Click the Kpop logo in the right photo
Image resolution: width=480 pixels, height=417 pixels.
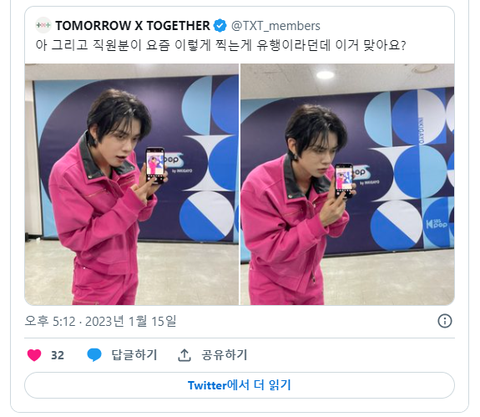(437, 223)
